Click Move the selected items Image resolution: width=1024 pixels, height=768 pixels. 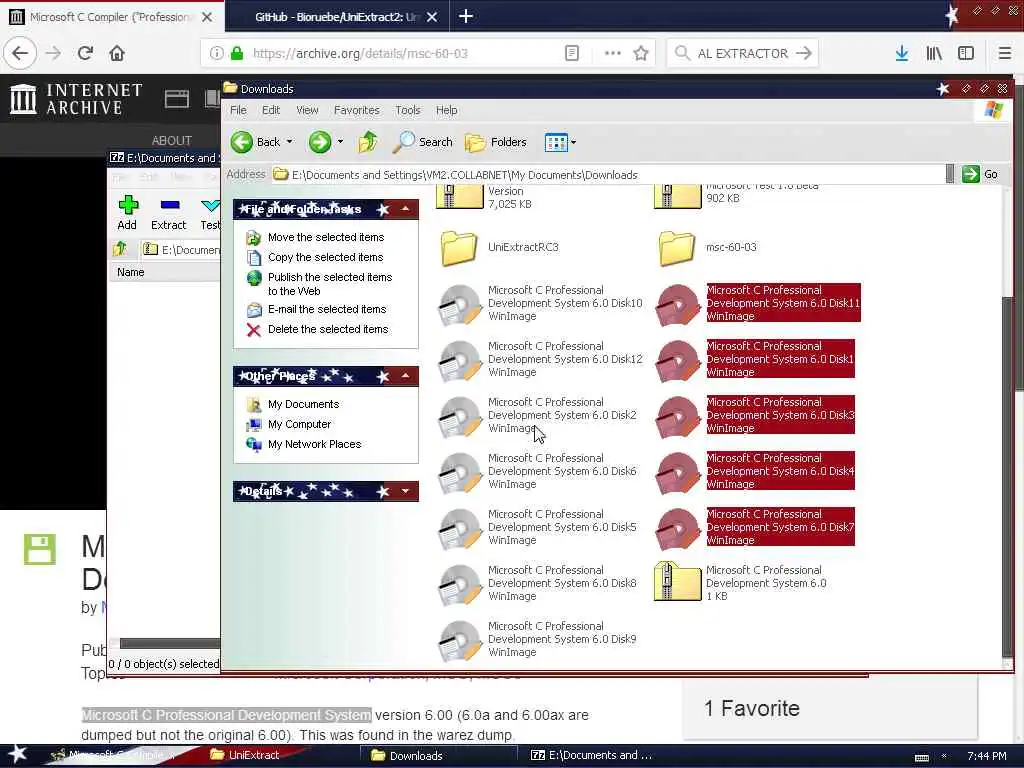(326, 237)
